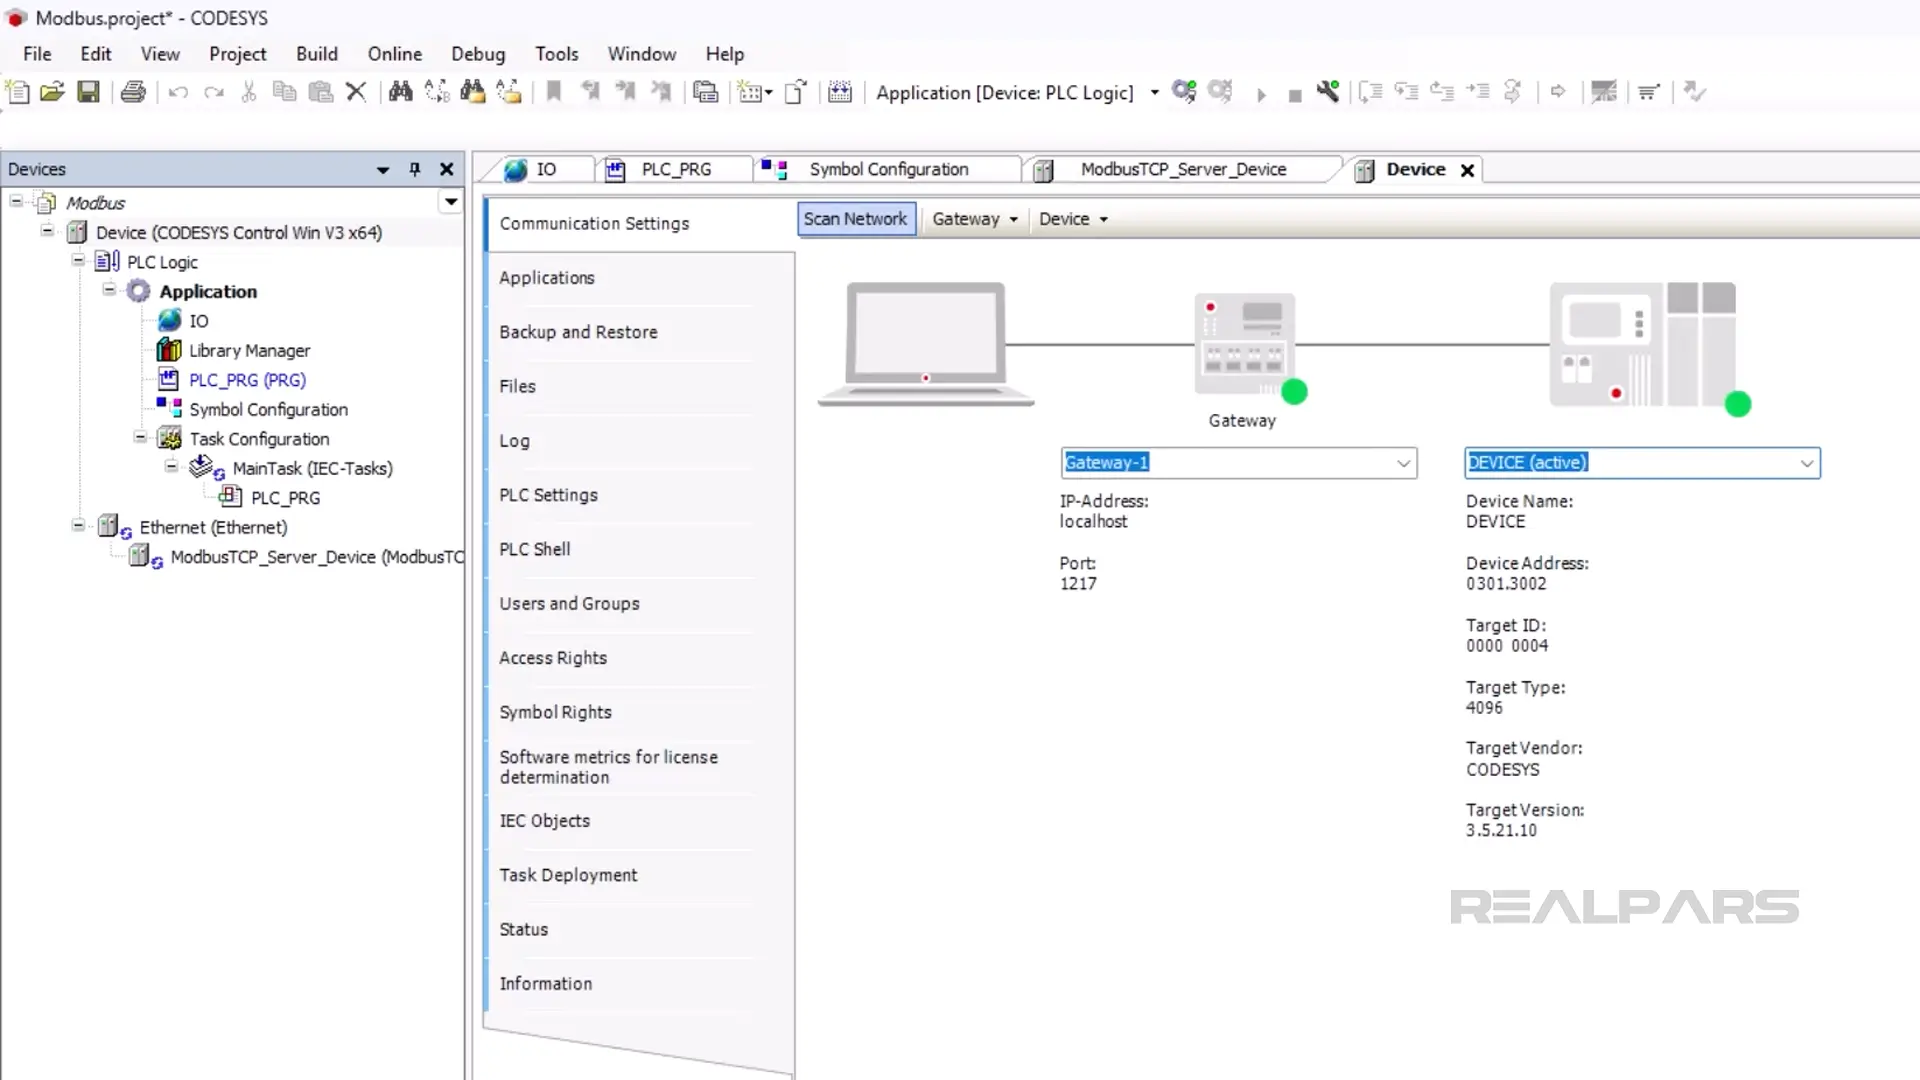Open the Users and Groups page
This screenshot has height=1080, width=1920.
569,604
